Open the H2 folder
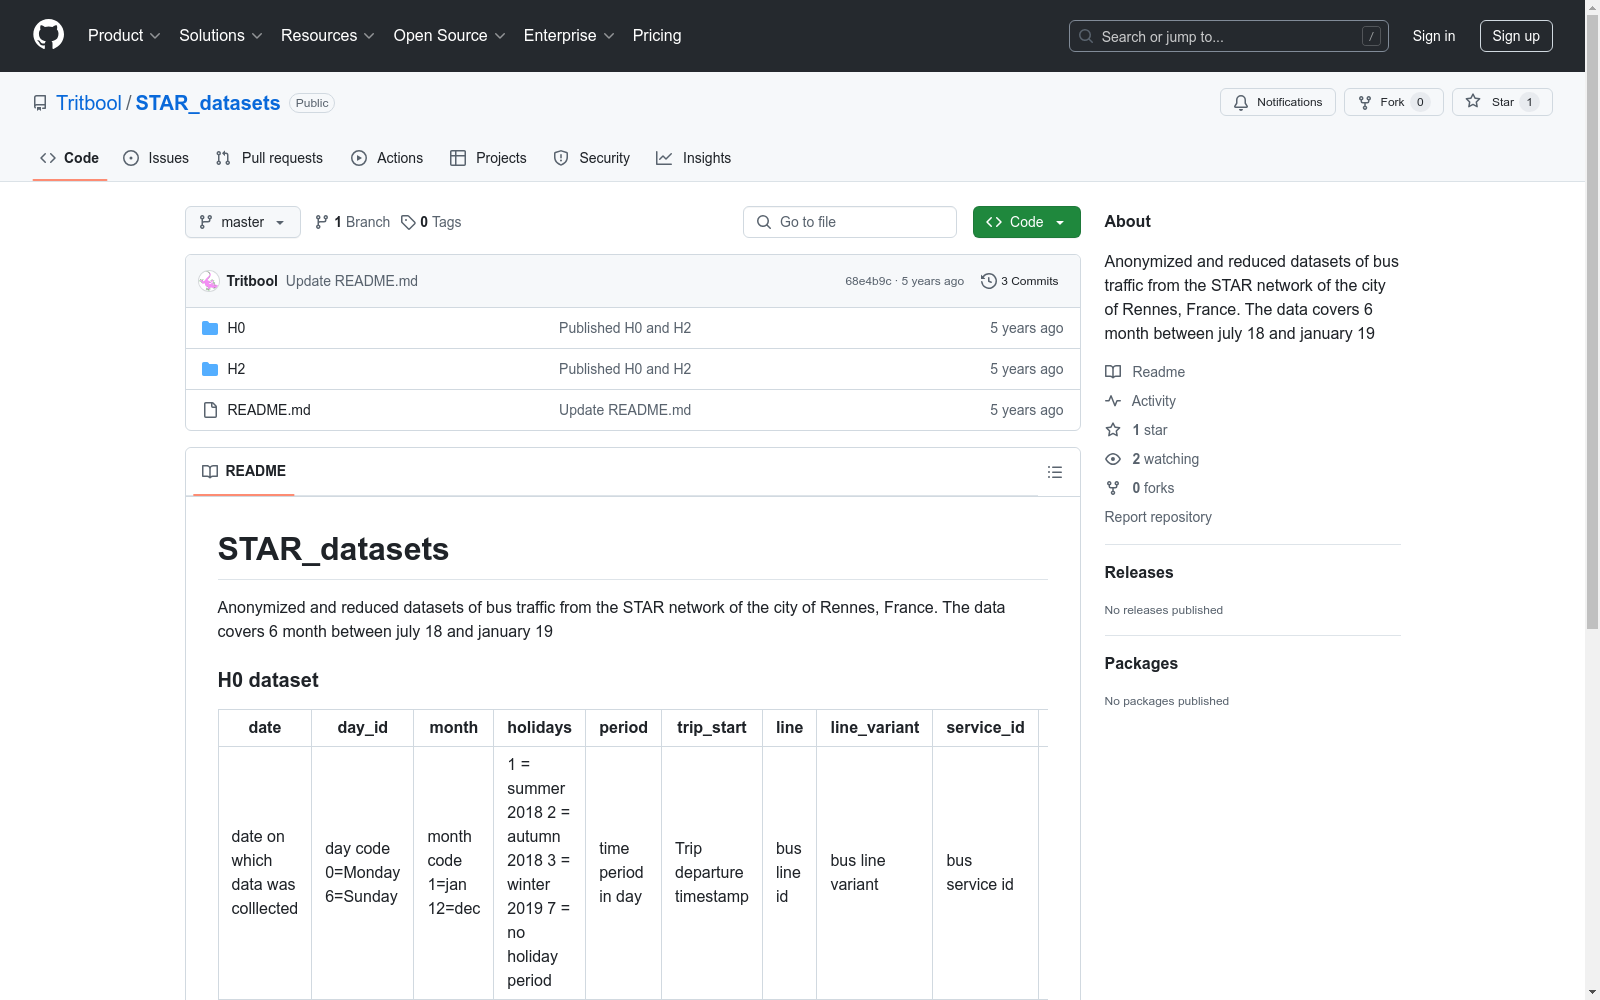1600x1000 pixels. (x=236, y=369)
